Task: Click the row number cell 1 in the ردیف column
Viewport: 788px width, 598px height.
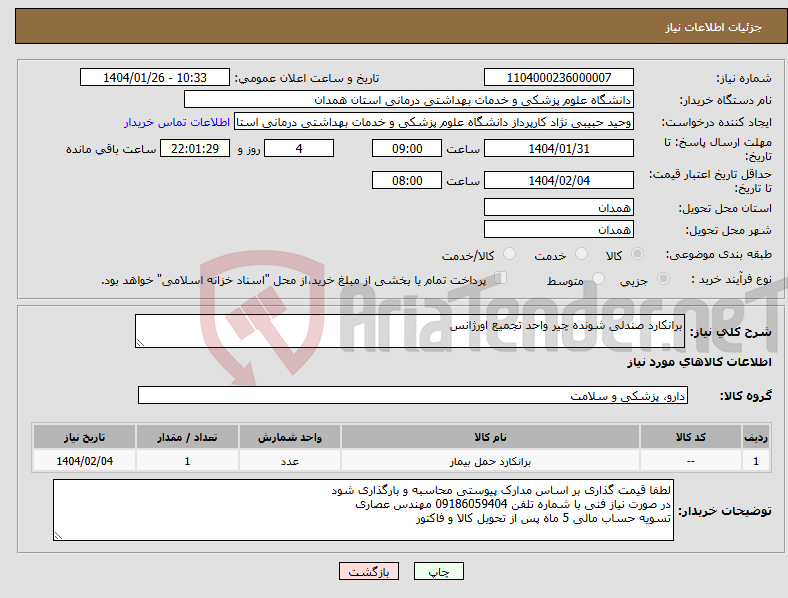Action: (x=756, y=461)
